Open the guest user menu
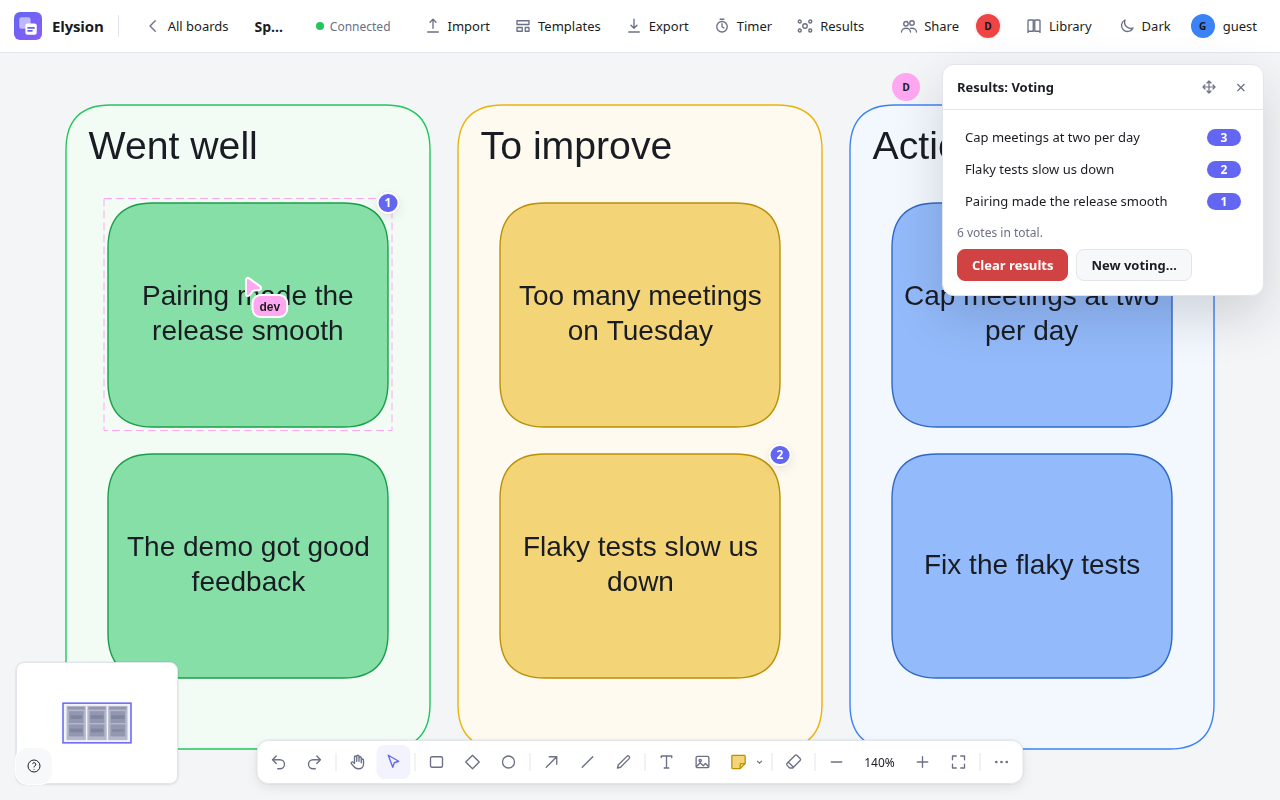The width and height of the screenshot is (1280, 800). coord(1224,26)
